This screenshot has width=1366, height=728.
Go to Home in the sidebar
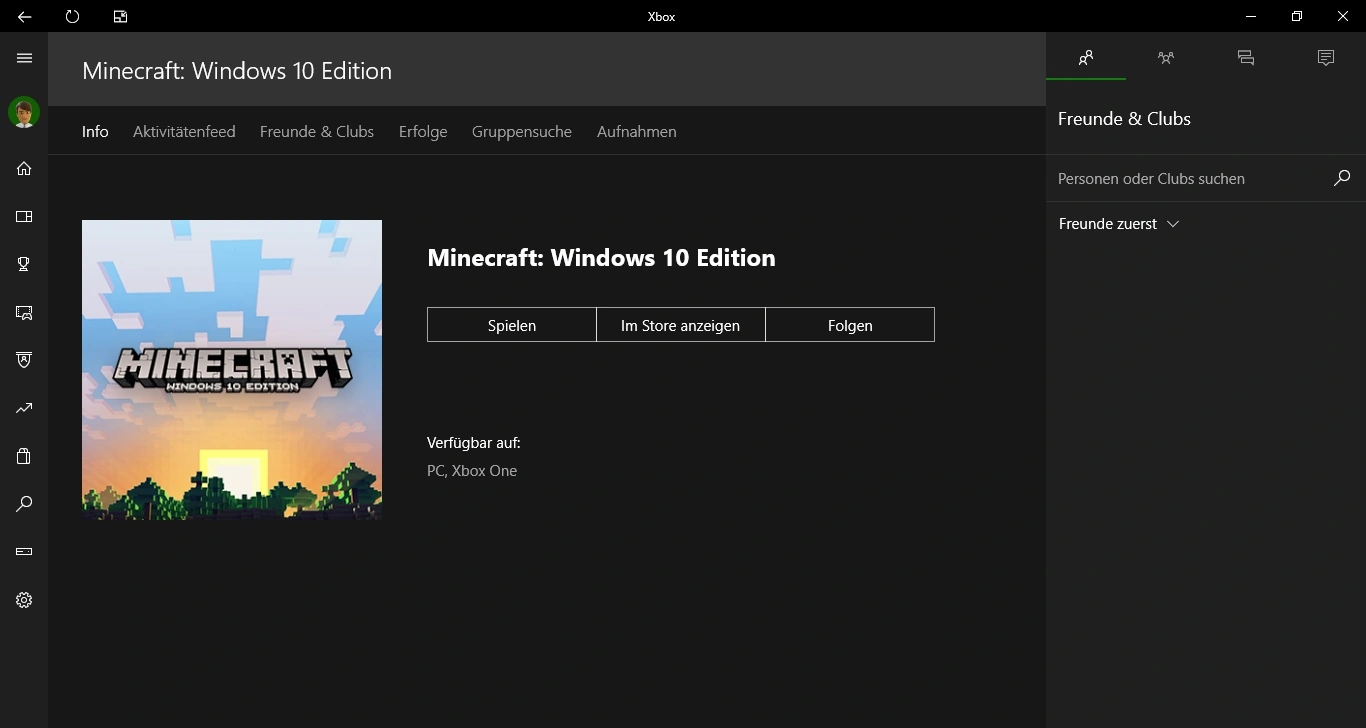tap(24, 168)
